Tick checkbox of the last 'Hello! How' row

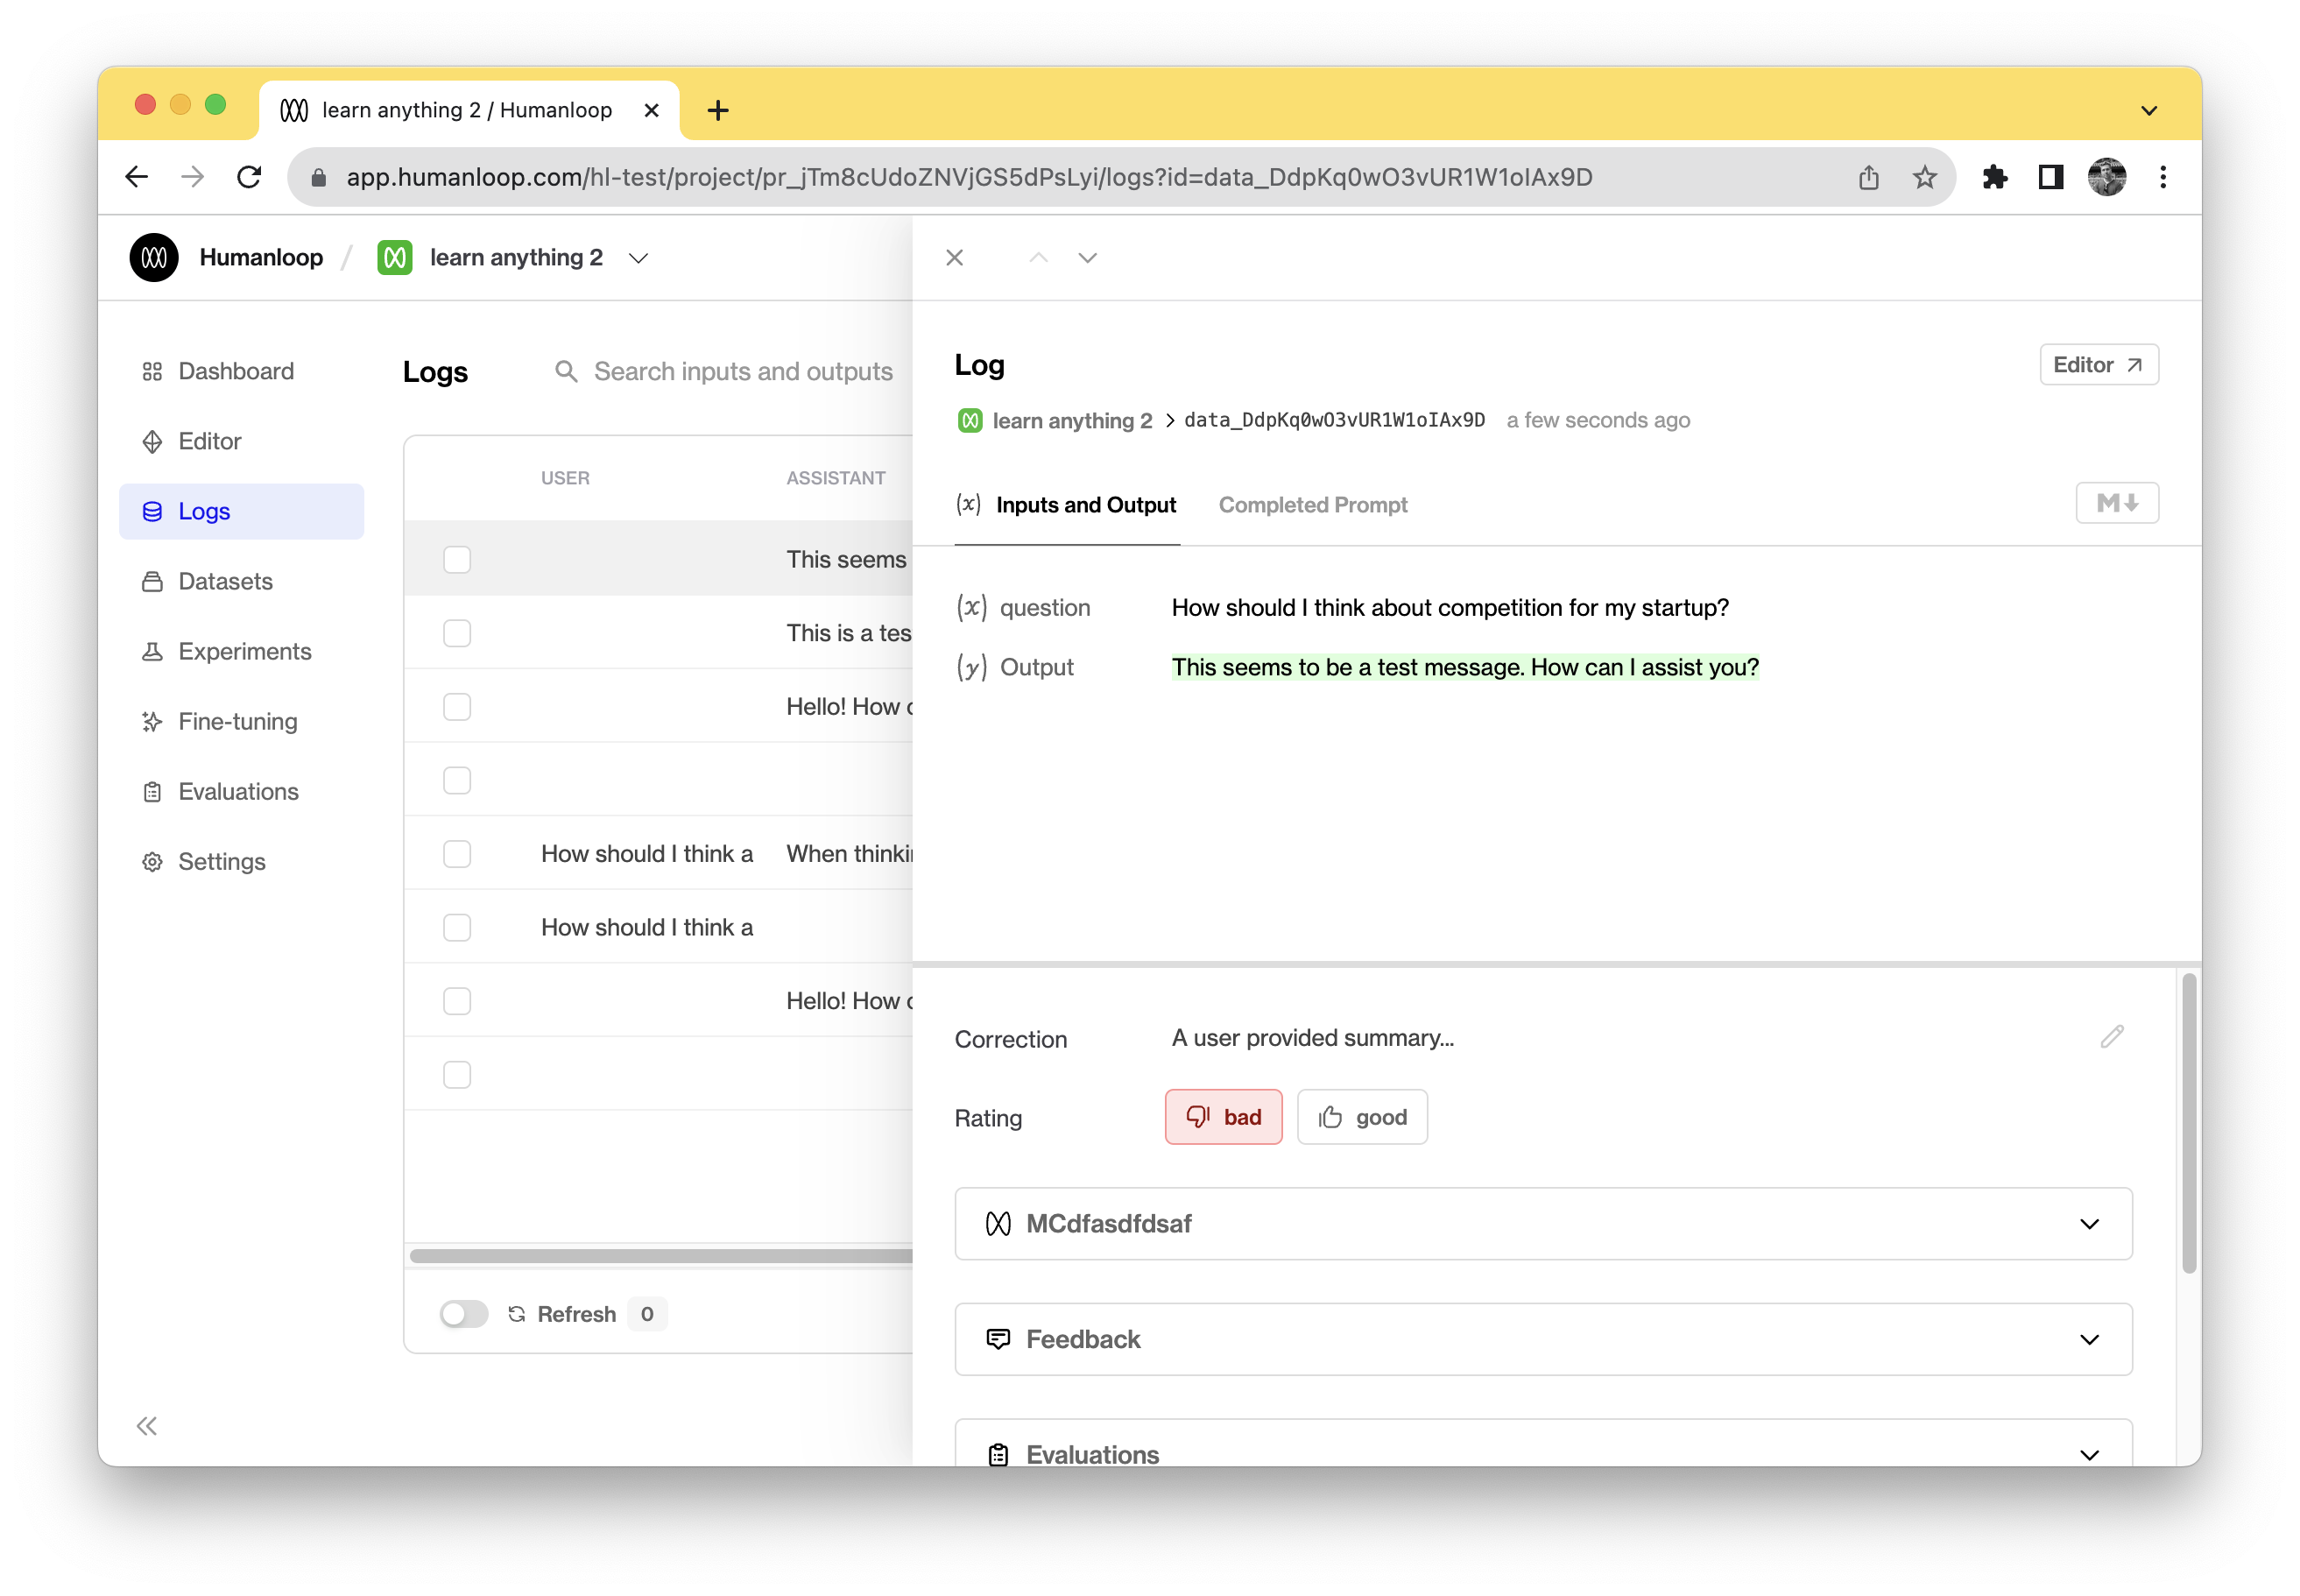click(457, 1000)
